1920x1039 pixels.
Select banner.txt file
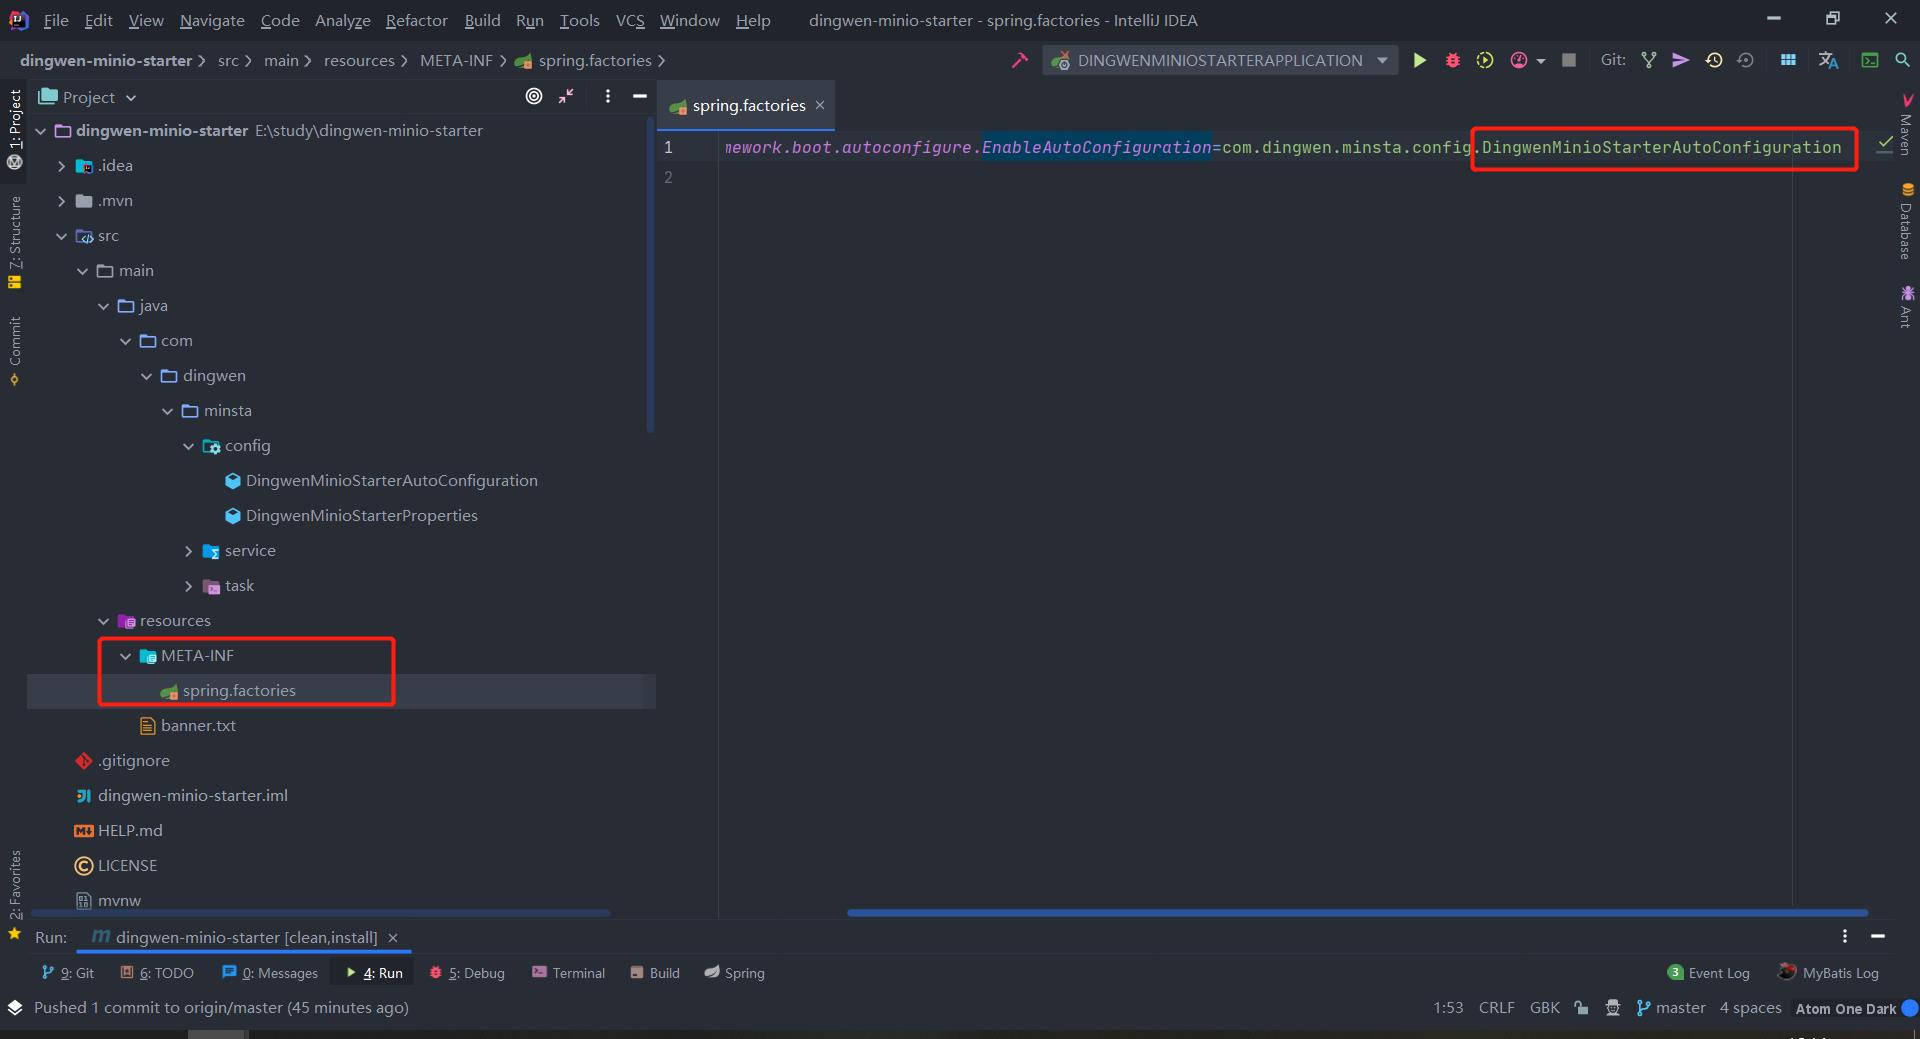[x=187, y=726]
